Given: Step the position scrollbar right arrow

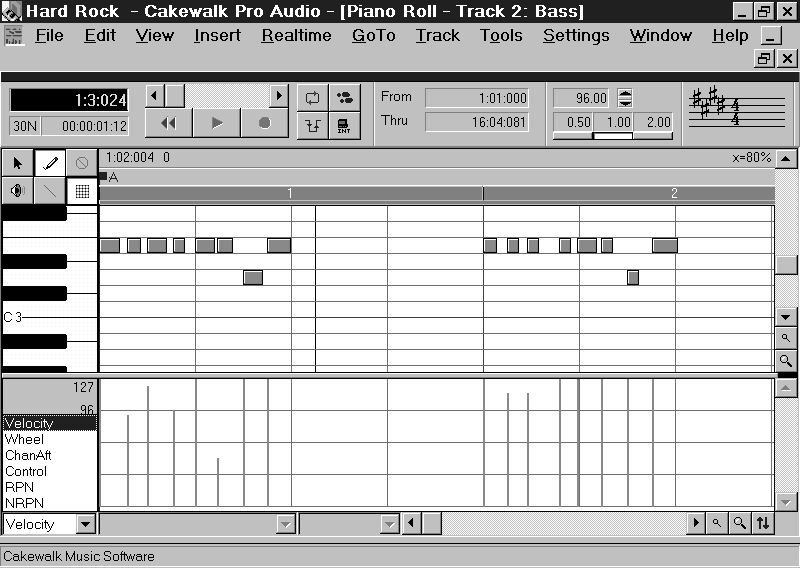Looking at the screenshot, I should [x=279, y=95].
